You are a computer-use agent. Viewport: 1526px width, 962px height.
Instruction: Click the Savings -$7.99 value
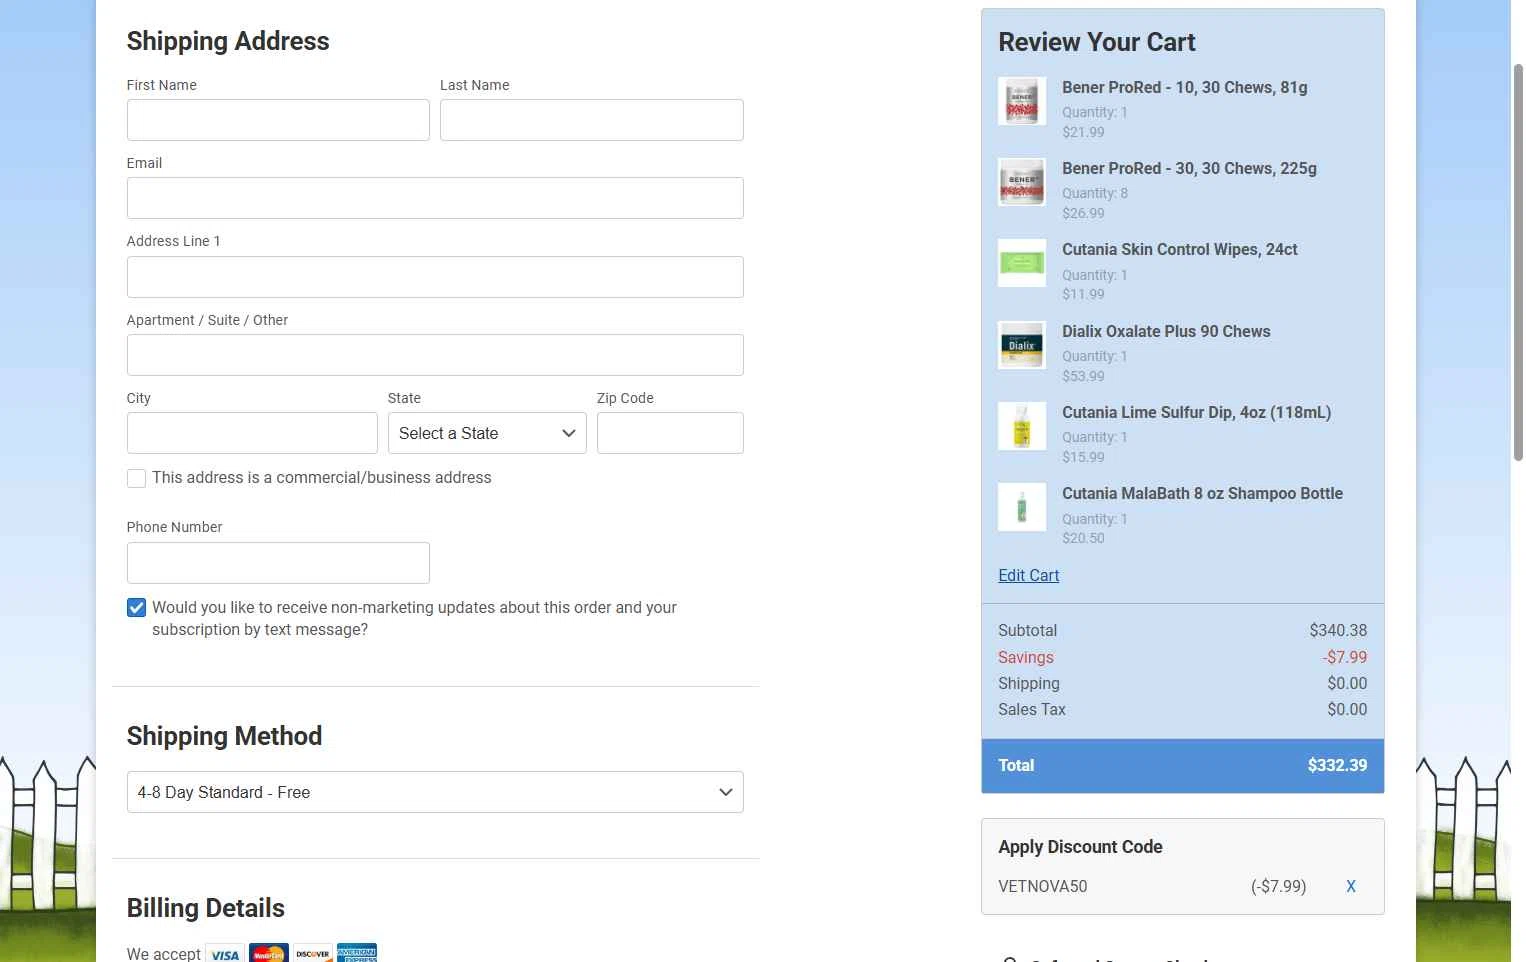[x=1344, y=657]
